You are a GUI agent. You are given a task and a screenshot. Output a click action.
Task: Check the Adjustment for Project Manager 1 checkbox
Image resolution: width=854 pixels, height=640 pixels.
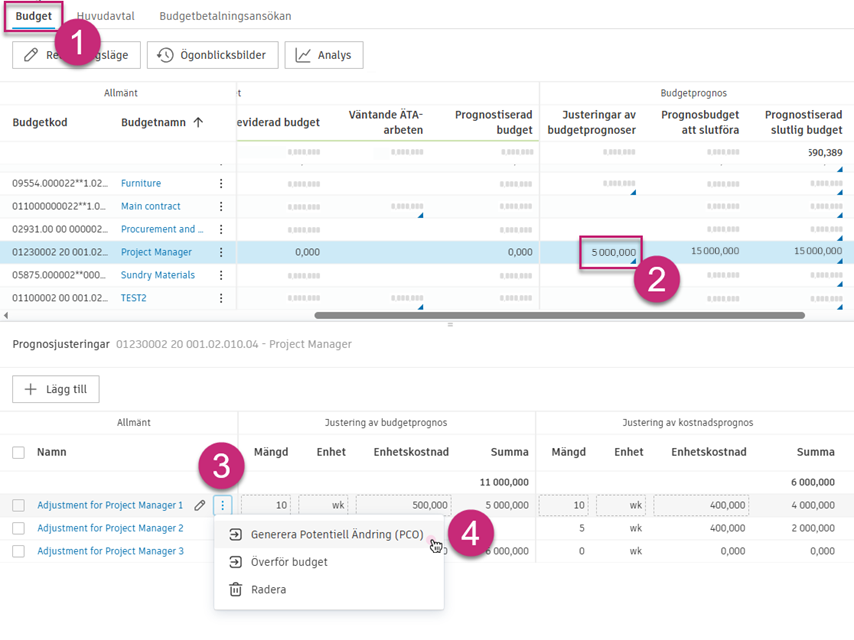(19, 506)
